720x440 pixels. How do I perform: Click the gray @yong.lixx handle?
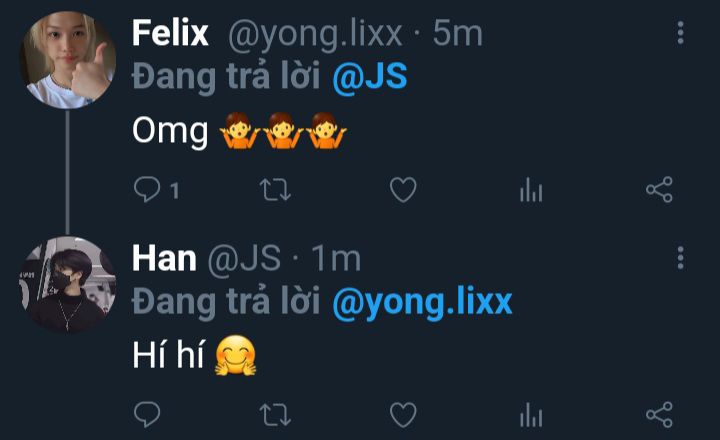click(x=315, y=35)
